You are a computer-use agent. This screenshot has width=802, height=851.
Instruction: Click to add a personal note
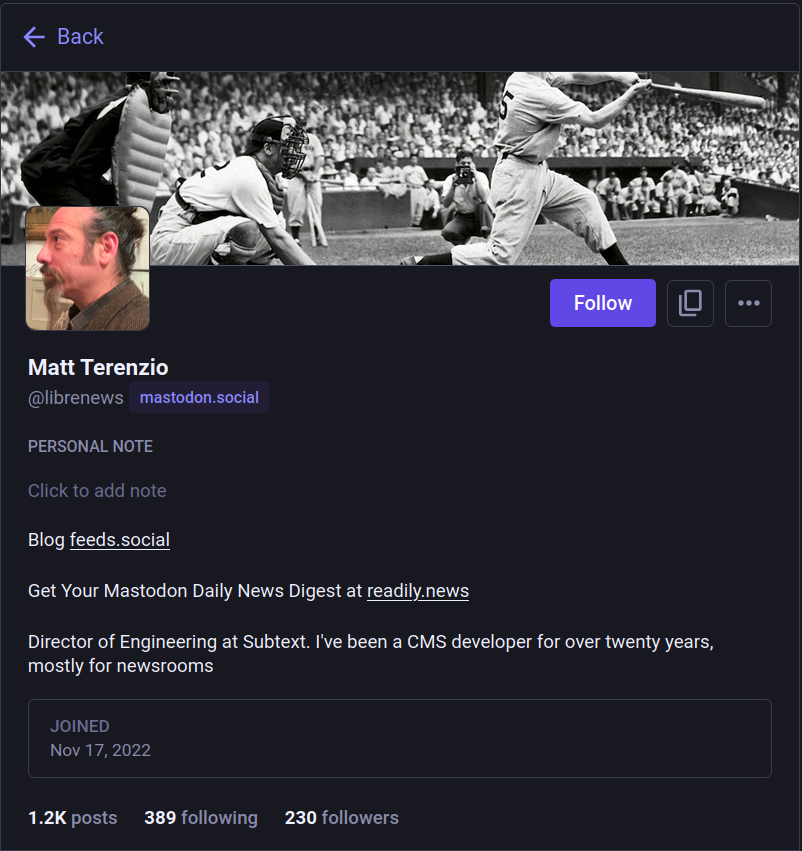(97, 491)
